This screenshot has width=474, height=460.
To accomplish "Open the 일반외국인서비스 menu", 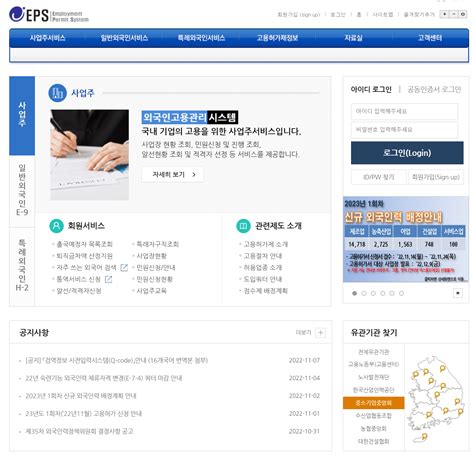I will click(x=124, y=38).
